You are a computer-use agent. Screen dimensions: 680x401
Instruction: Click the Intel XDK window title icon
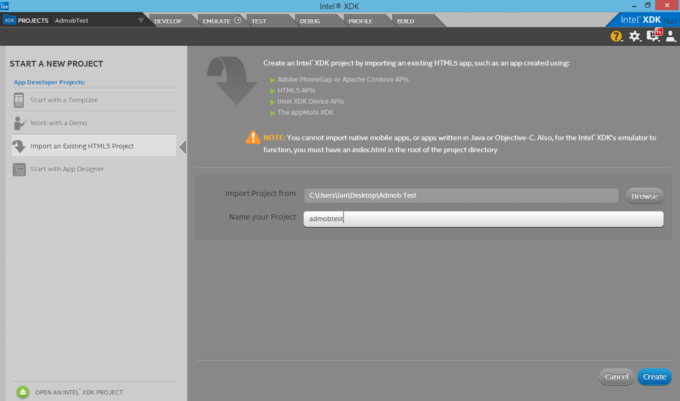pos(4,6)
